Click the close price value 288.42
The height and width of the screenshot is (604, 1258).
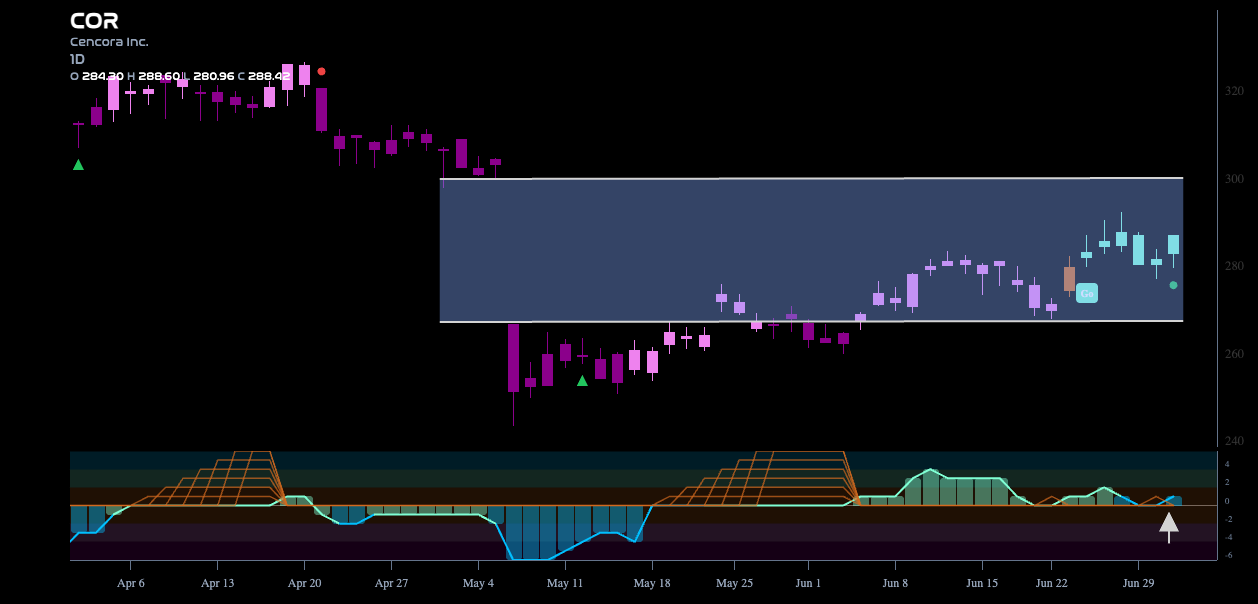[x=269, y=76]
